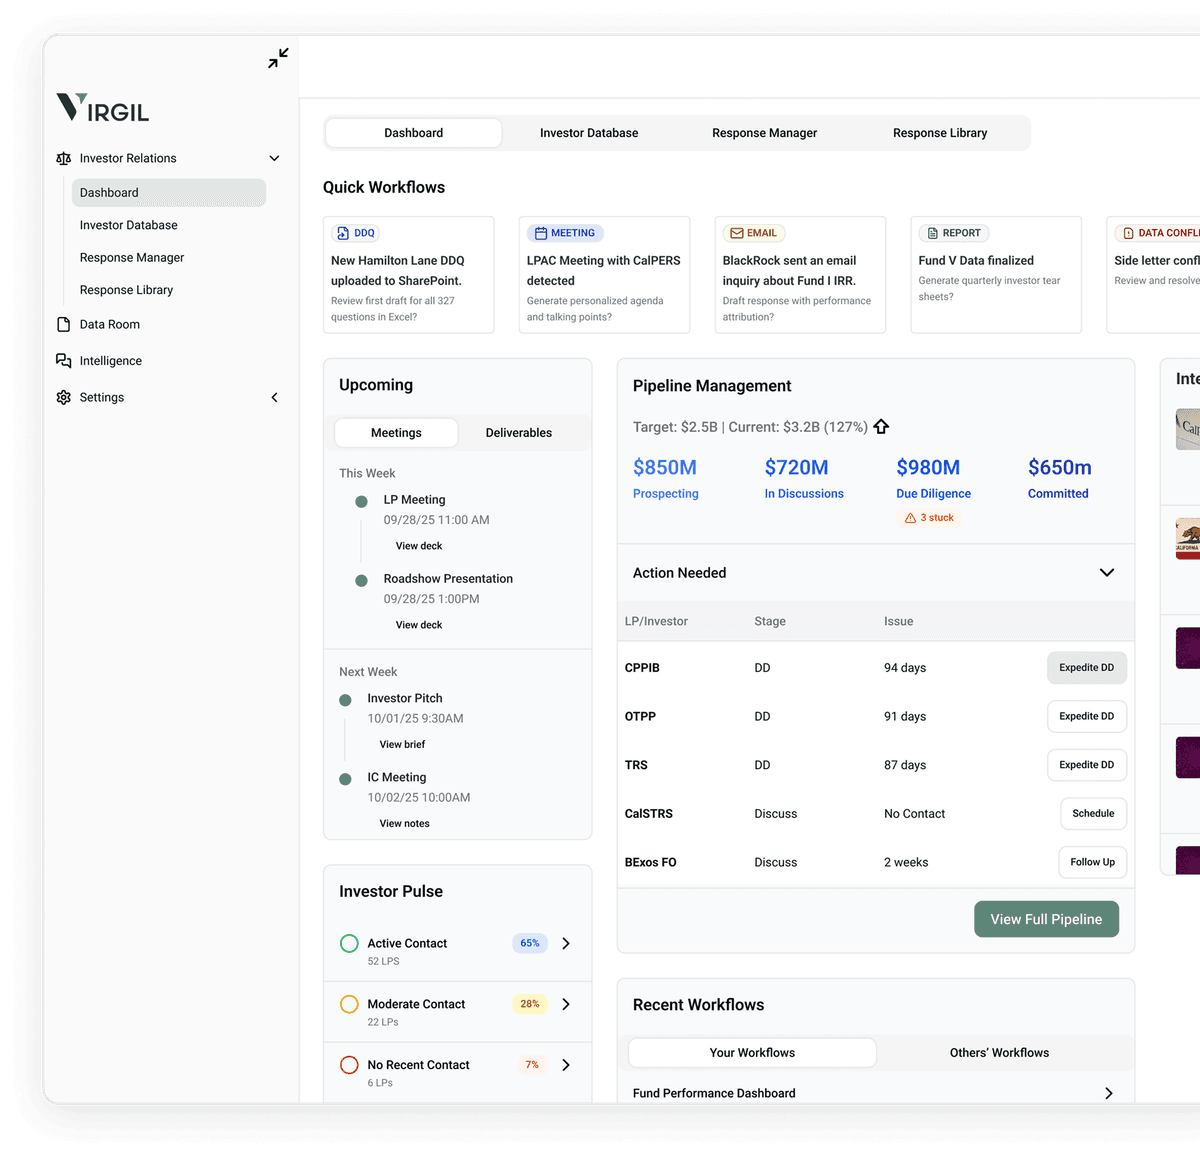
Task: Click the 65% Active Contact badge
Action: pos(530,943)
